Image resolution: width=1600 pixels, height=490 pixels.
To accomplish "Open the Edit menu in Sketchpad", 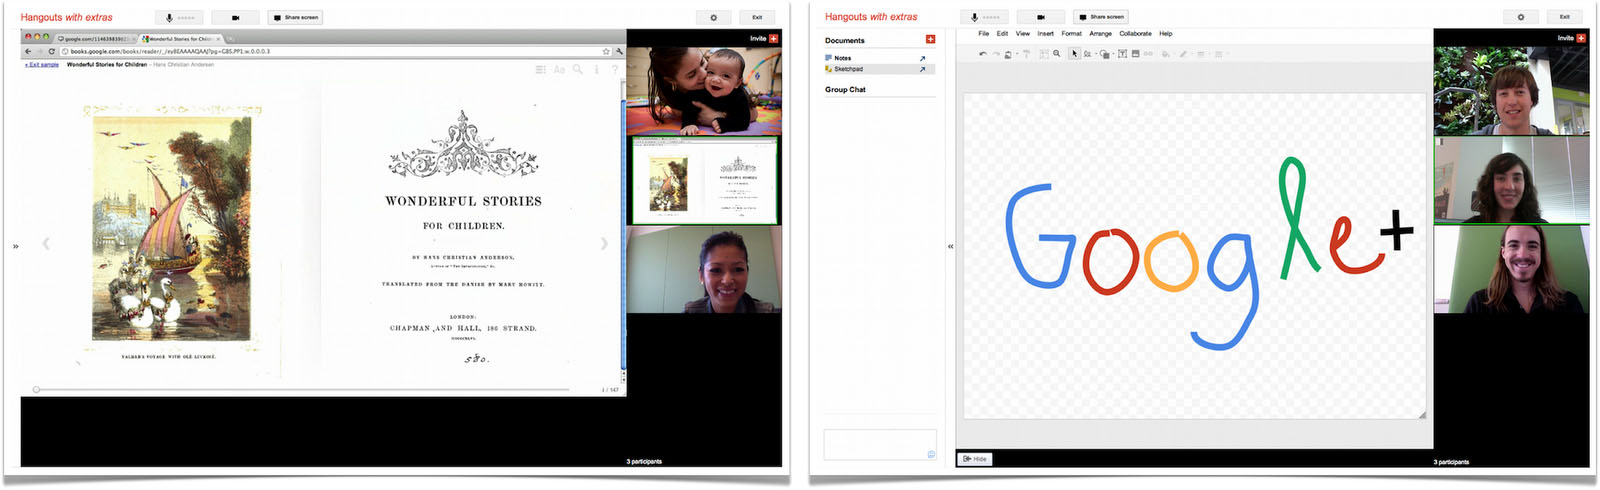I will (x=1002, y=33).
